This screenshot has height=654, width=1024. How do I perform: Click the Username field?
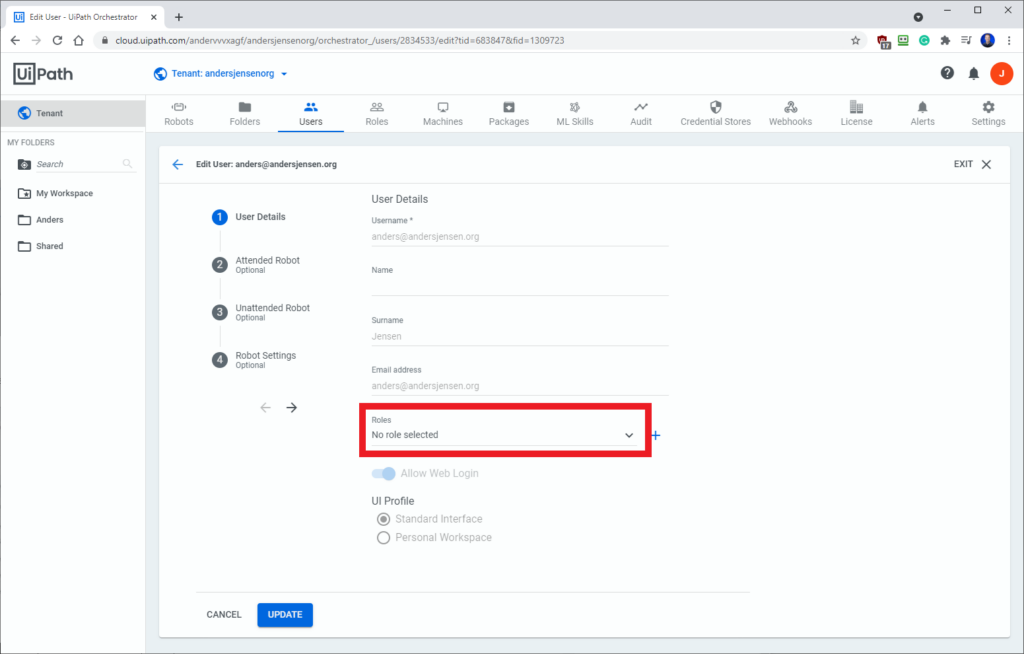click(520, 237)
